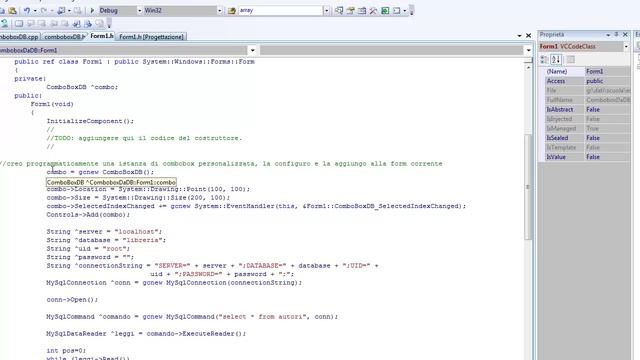Click the 'Controls->Add(combo);' line
The width and height of the screenshot is (640, 360).
click(x=88, y=215)
